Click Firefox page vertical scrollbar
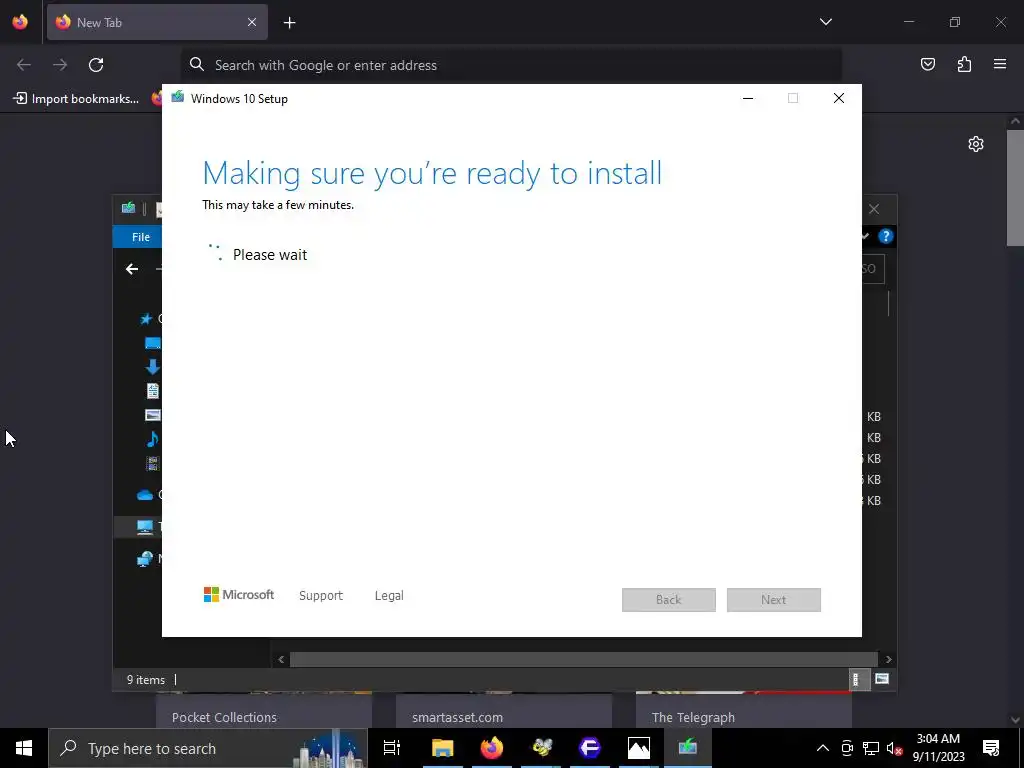 (1015, 188)
